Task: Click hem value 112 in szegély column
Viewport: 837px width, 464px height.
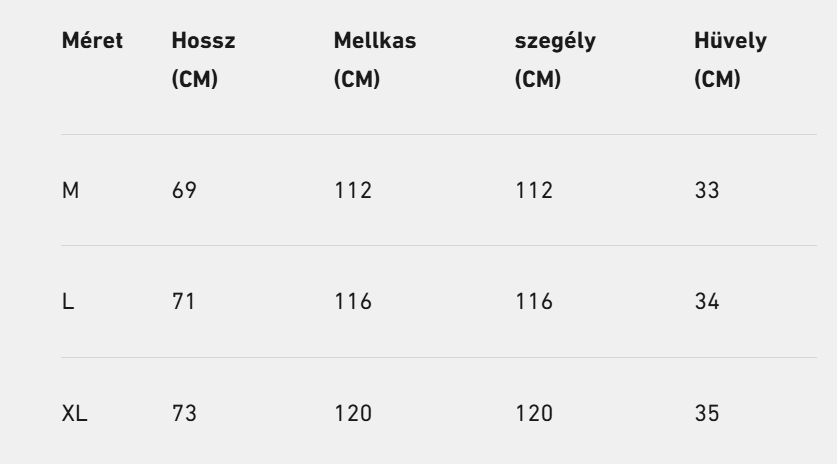Action: (534, 191)
